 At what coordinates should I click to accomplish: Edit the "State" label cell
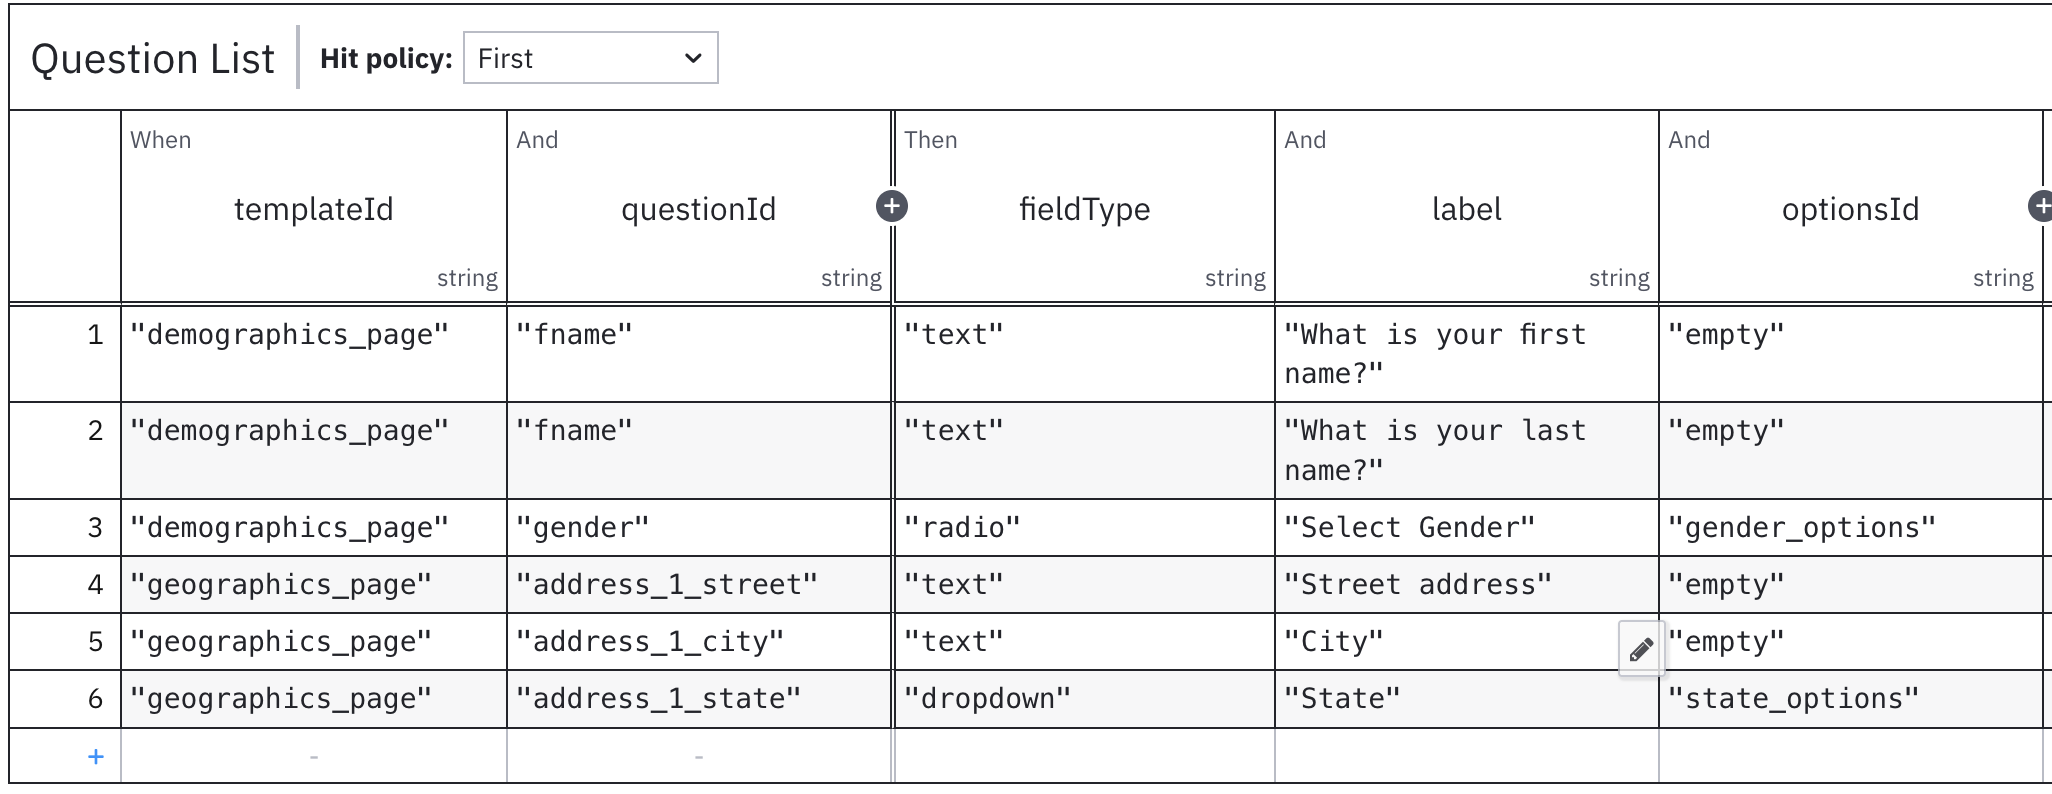click(x=1467, y=698)
